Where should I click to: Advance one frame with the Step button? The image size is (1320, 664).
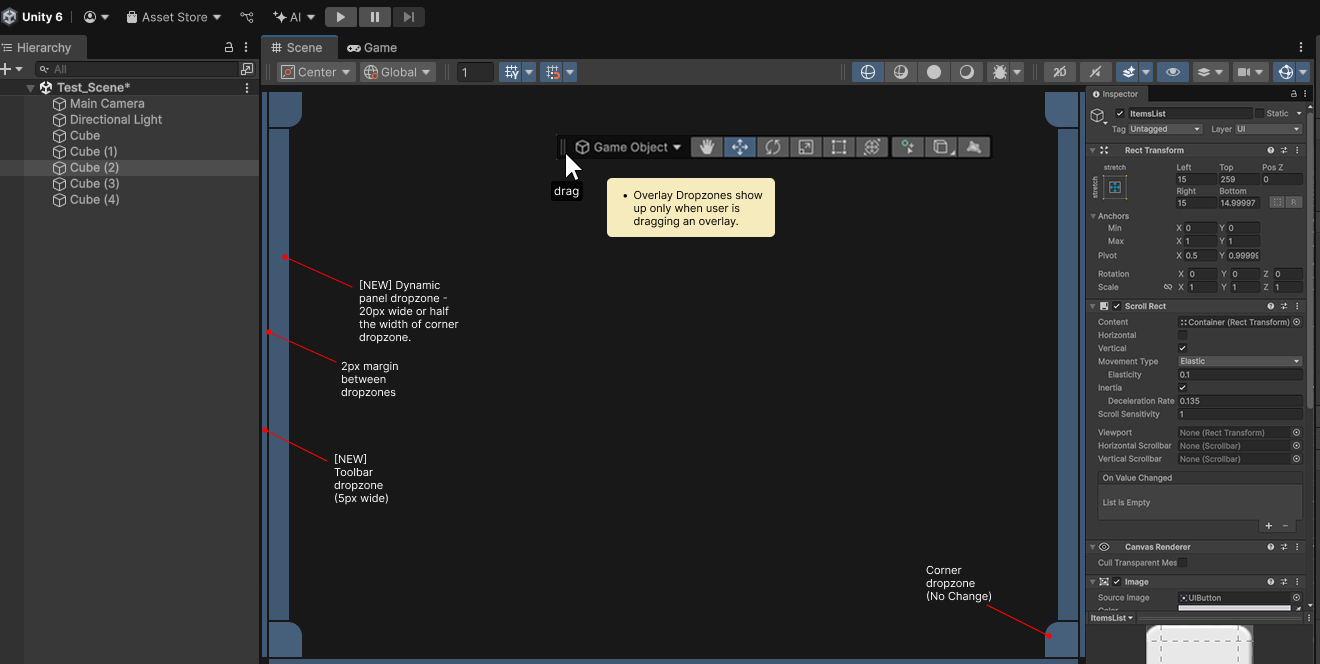pos(408,17)
